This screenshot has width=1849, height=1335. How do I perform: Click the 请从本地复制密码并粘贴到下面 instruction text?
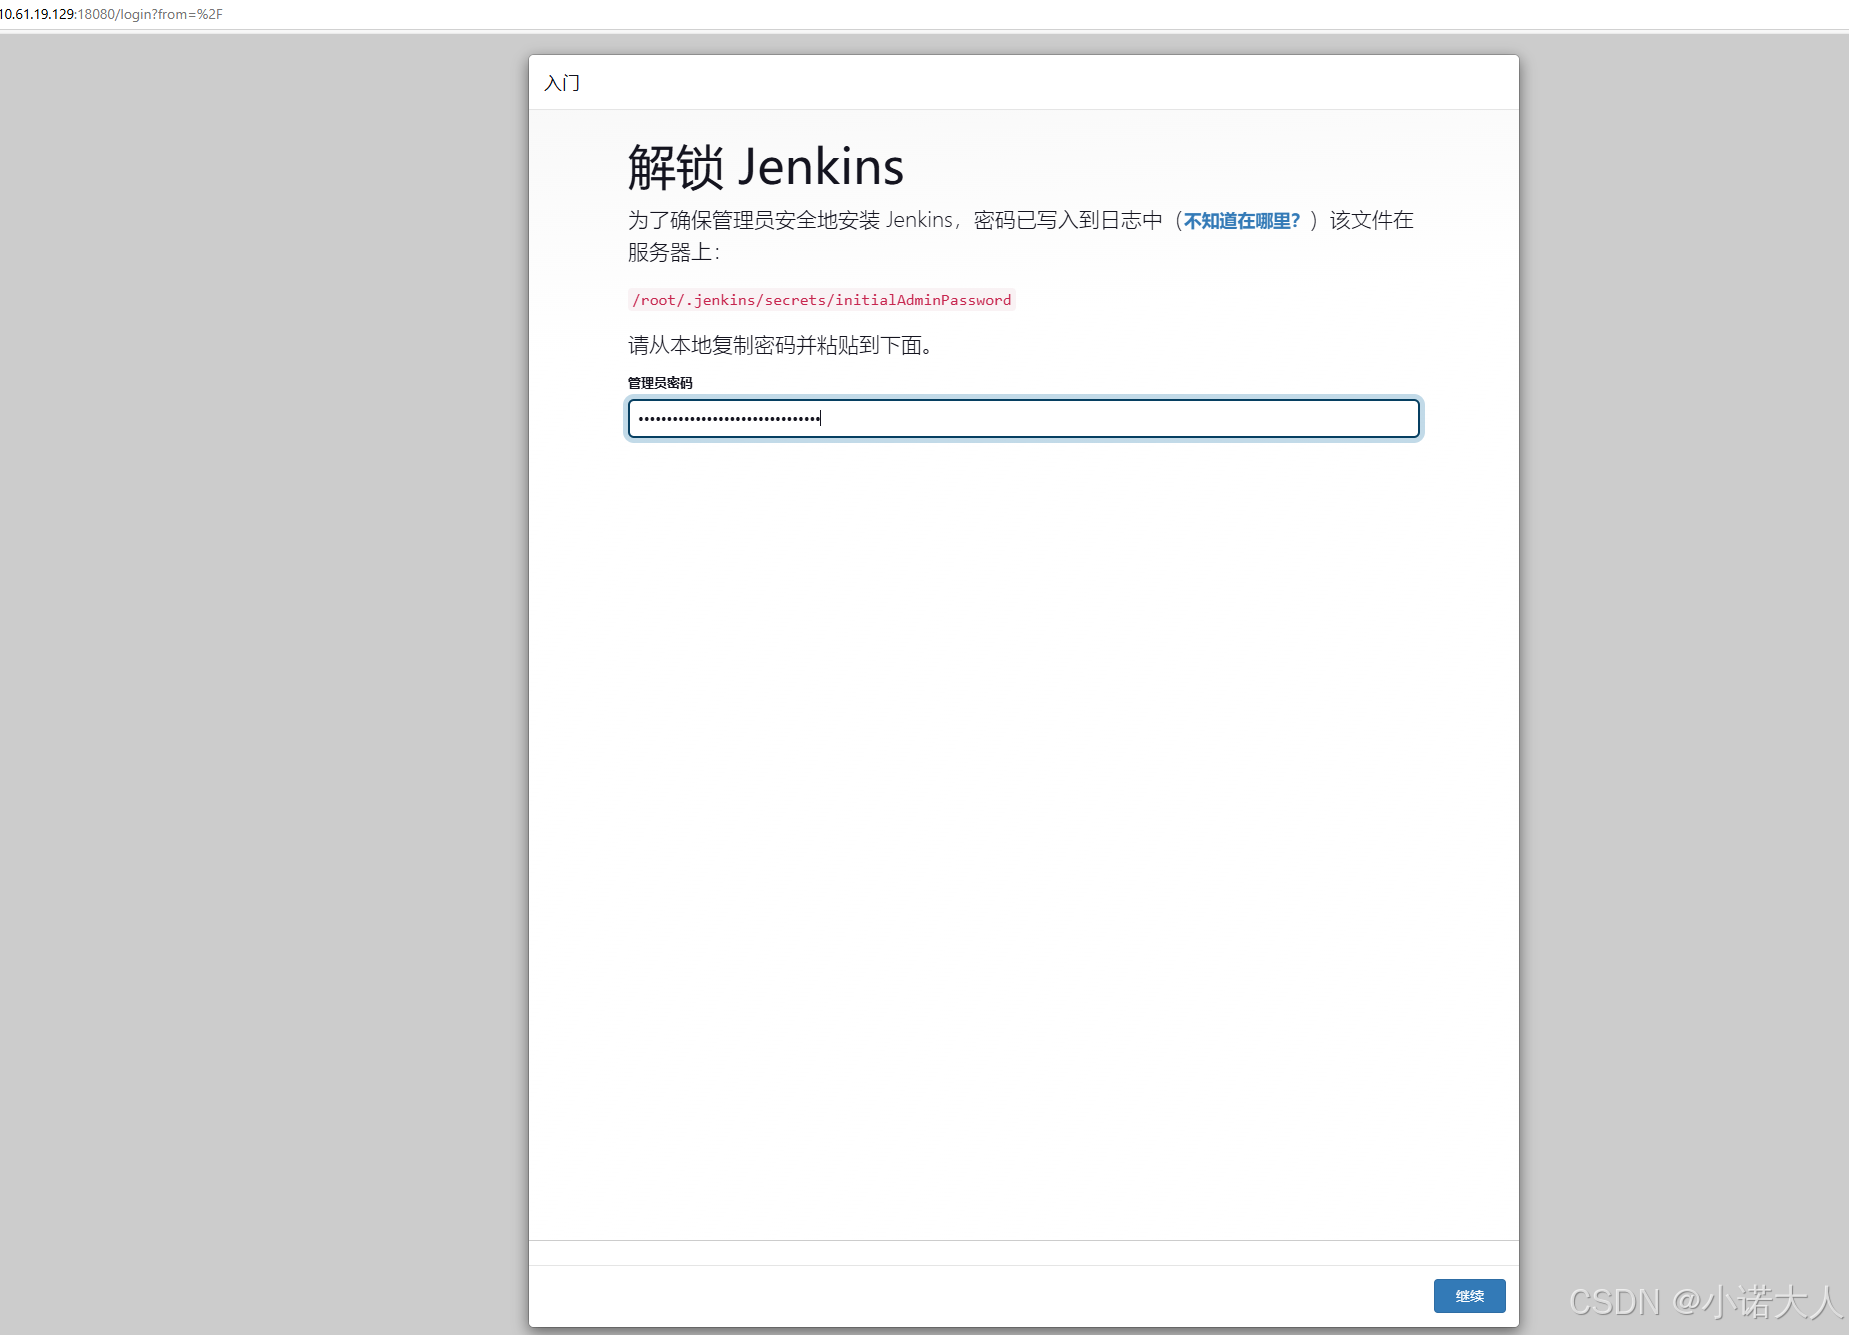(x=780, y=345)
